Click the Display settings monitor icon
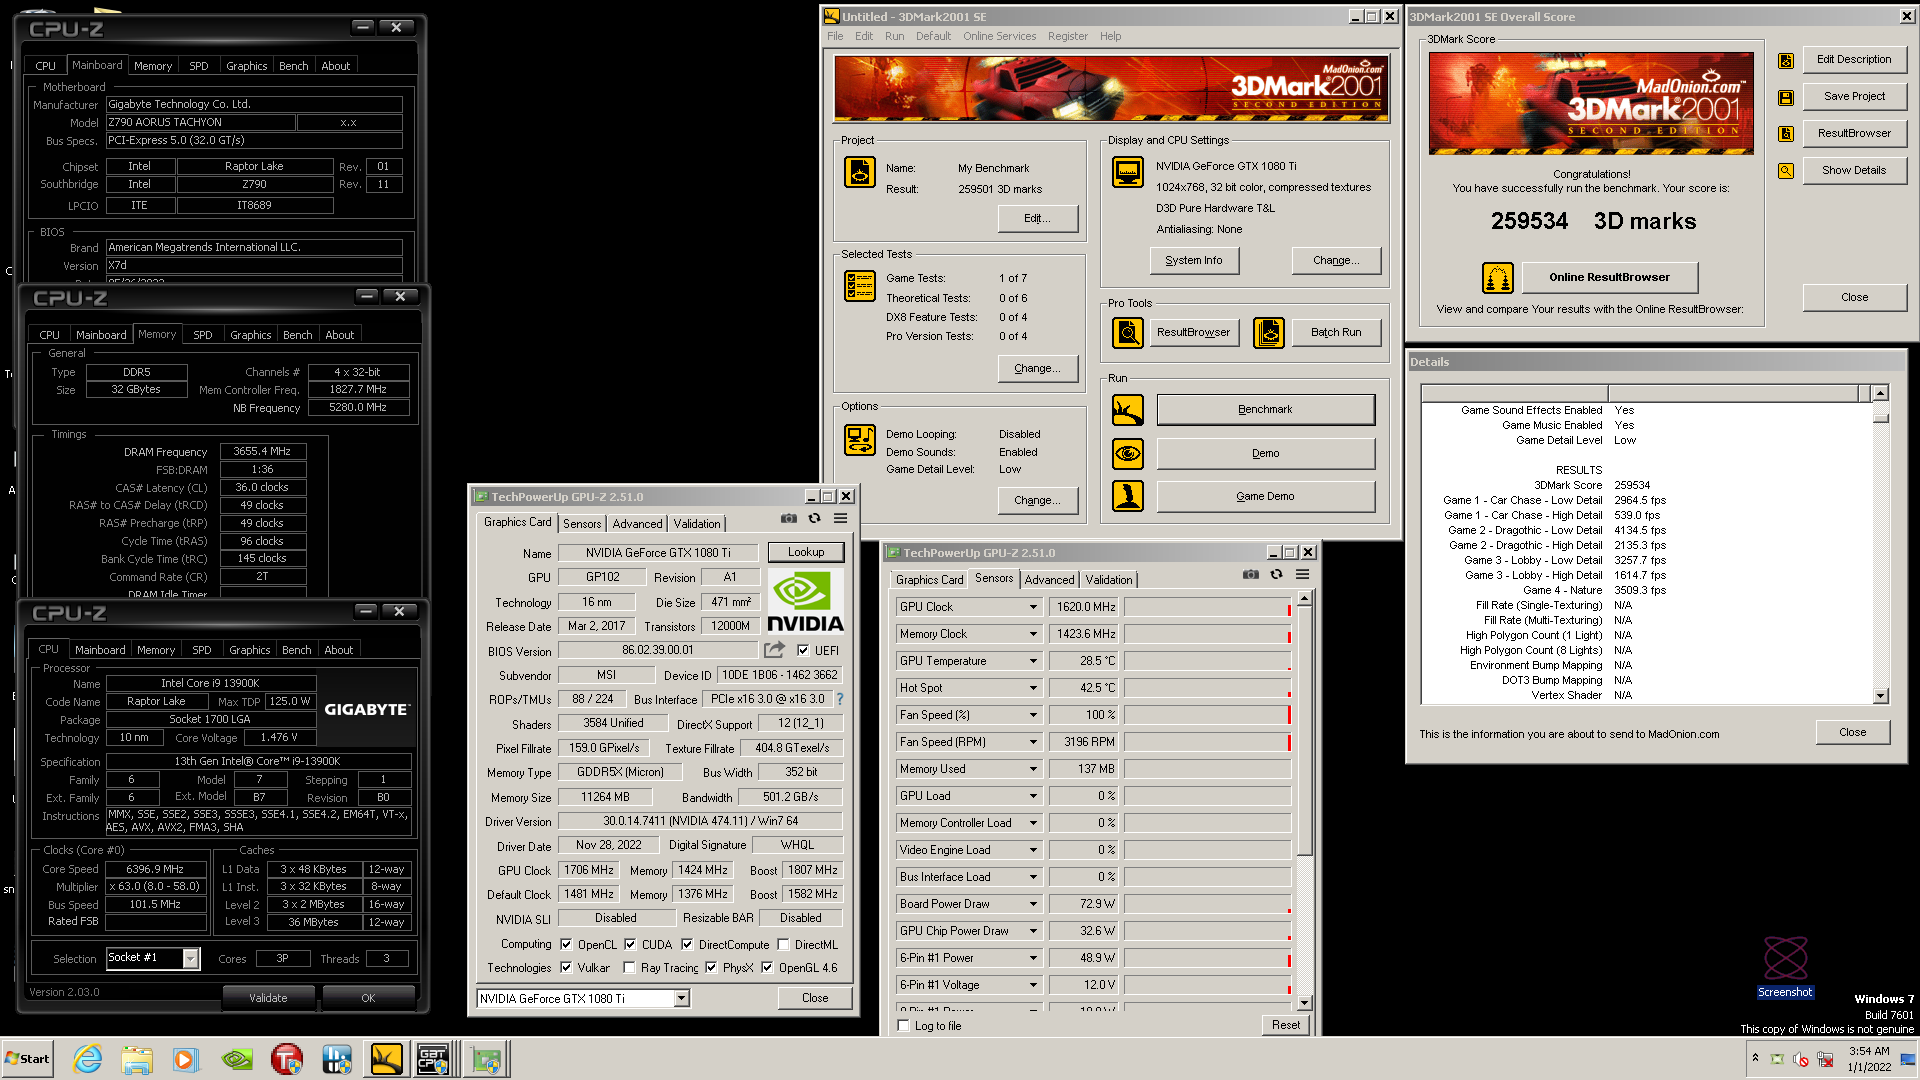The image size is (1920, 1080). point(1128,172)
